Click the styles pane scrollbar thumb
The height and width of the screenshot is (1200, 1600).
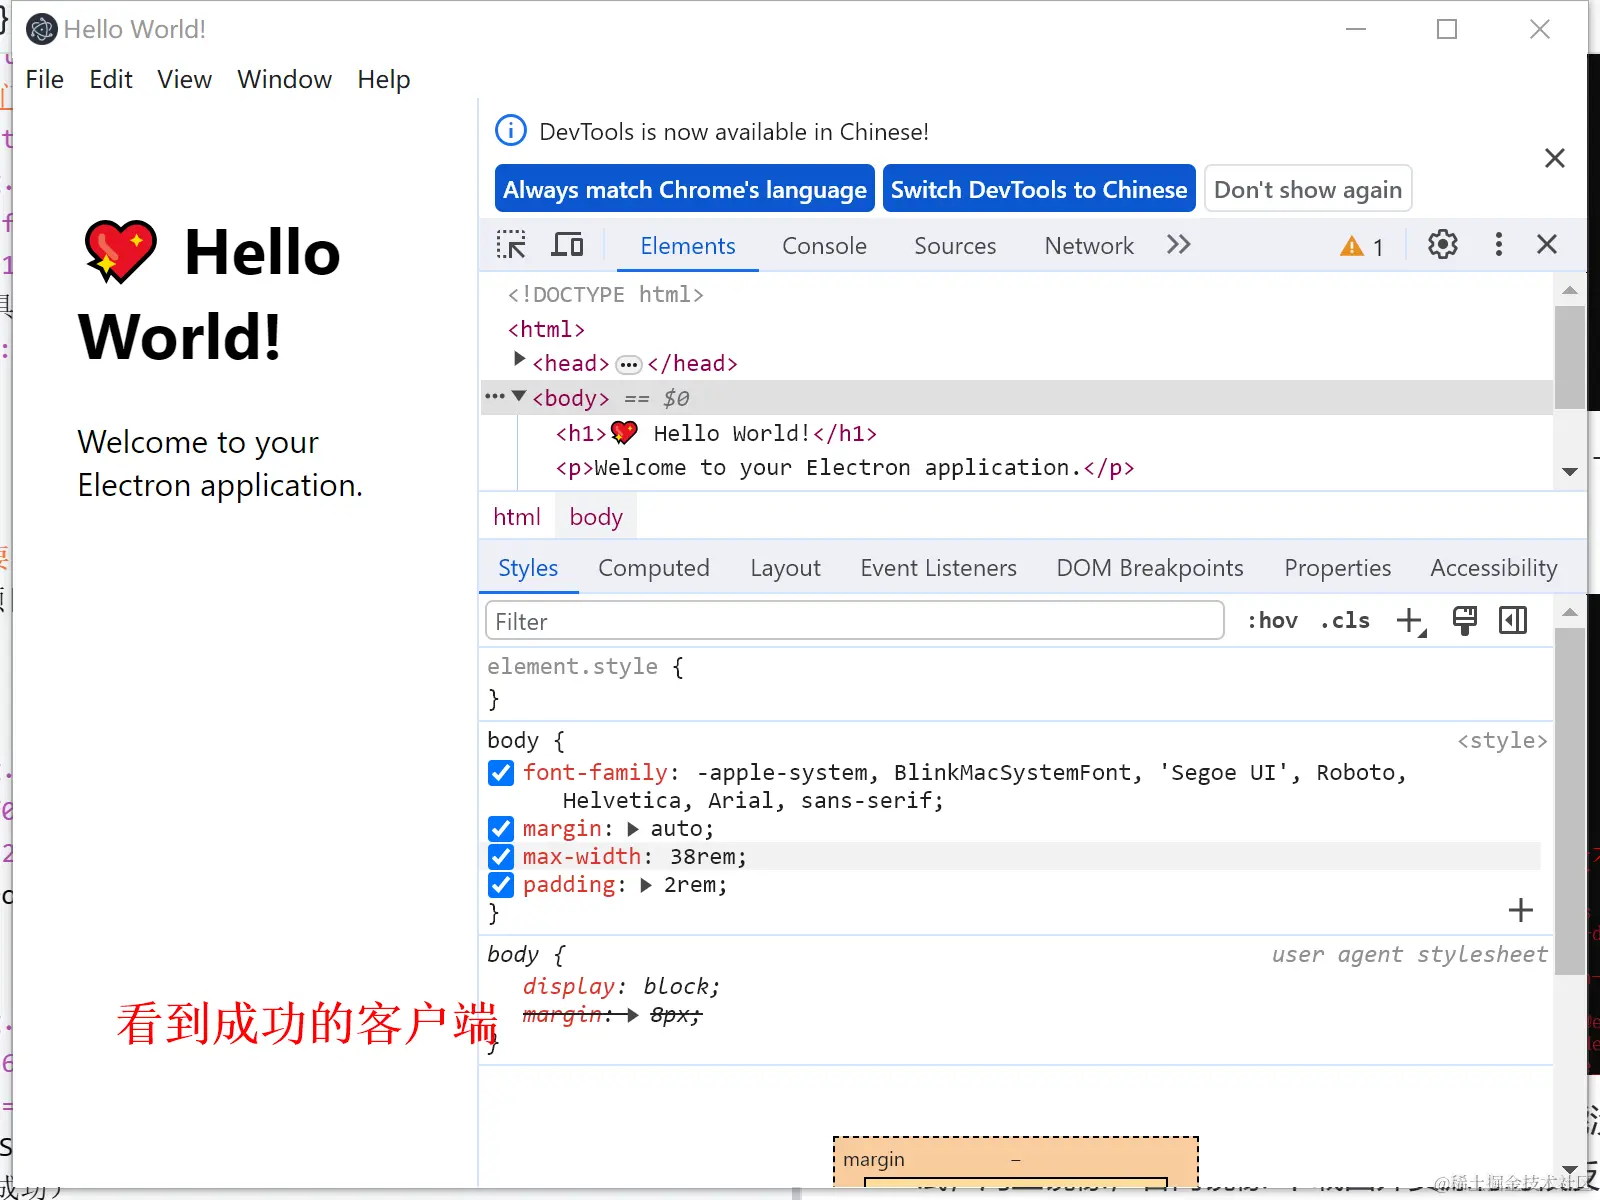point(1570,800)
